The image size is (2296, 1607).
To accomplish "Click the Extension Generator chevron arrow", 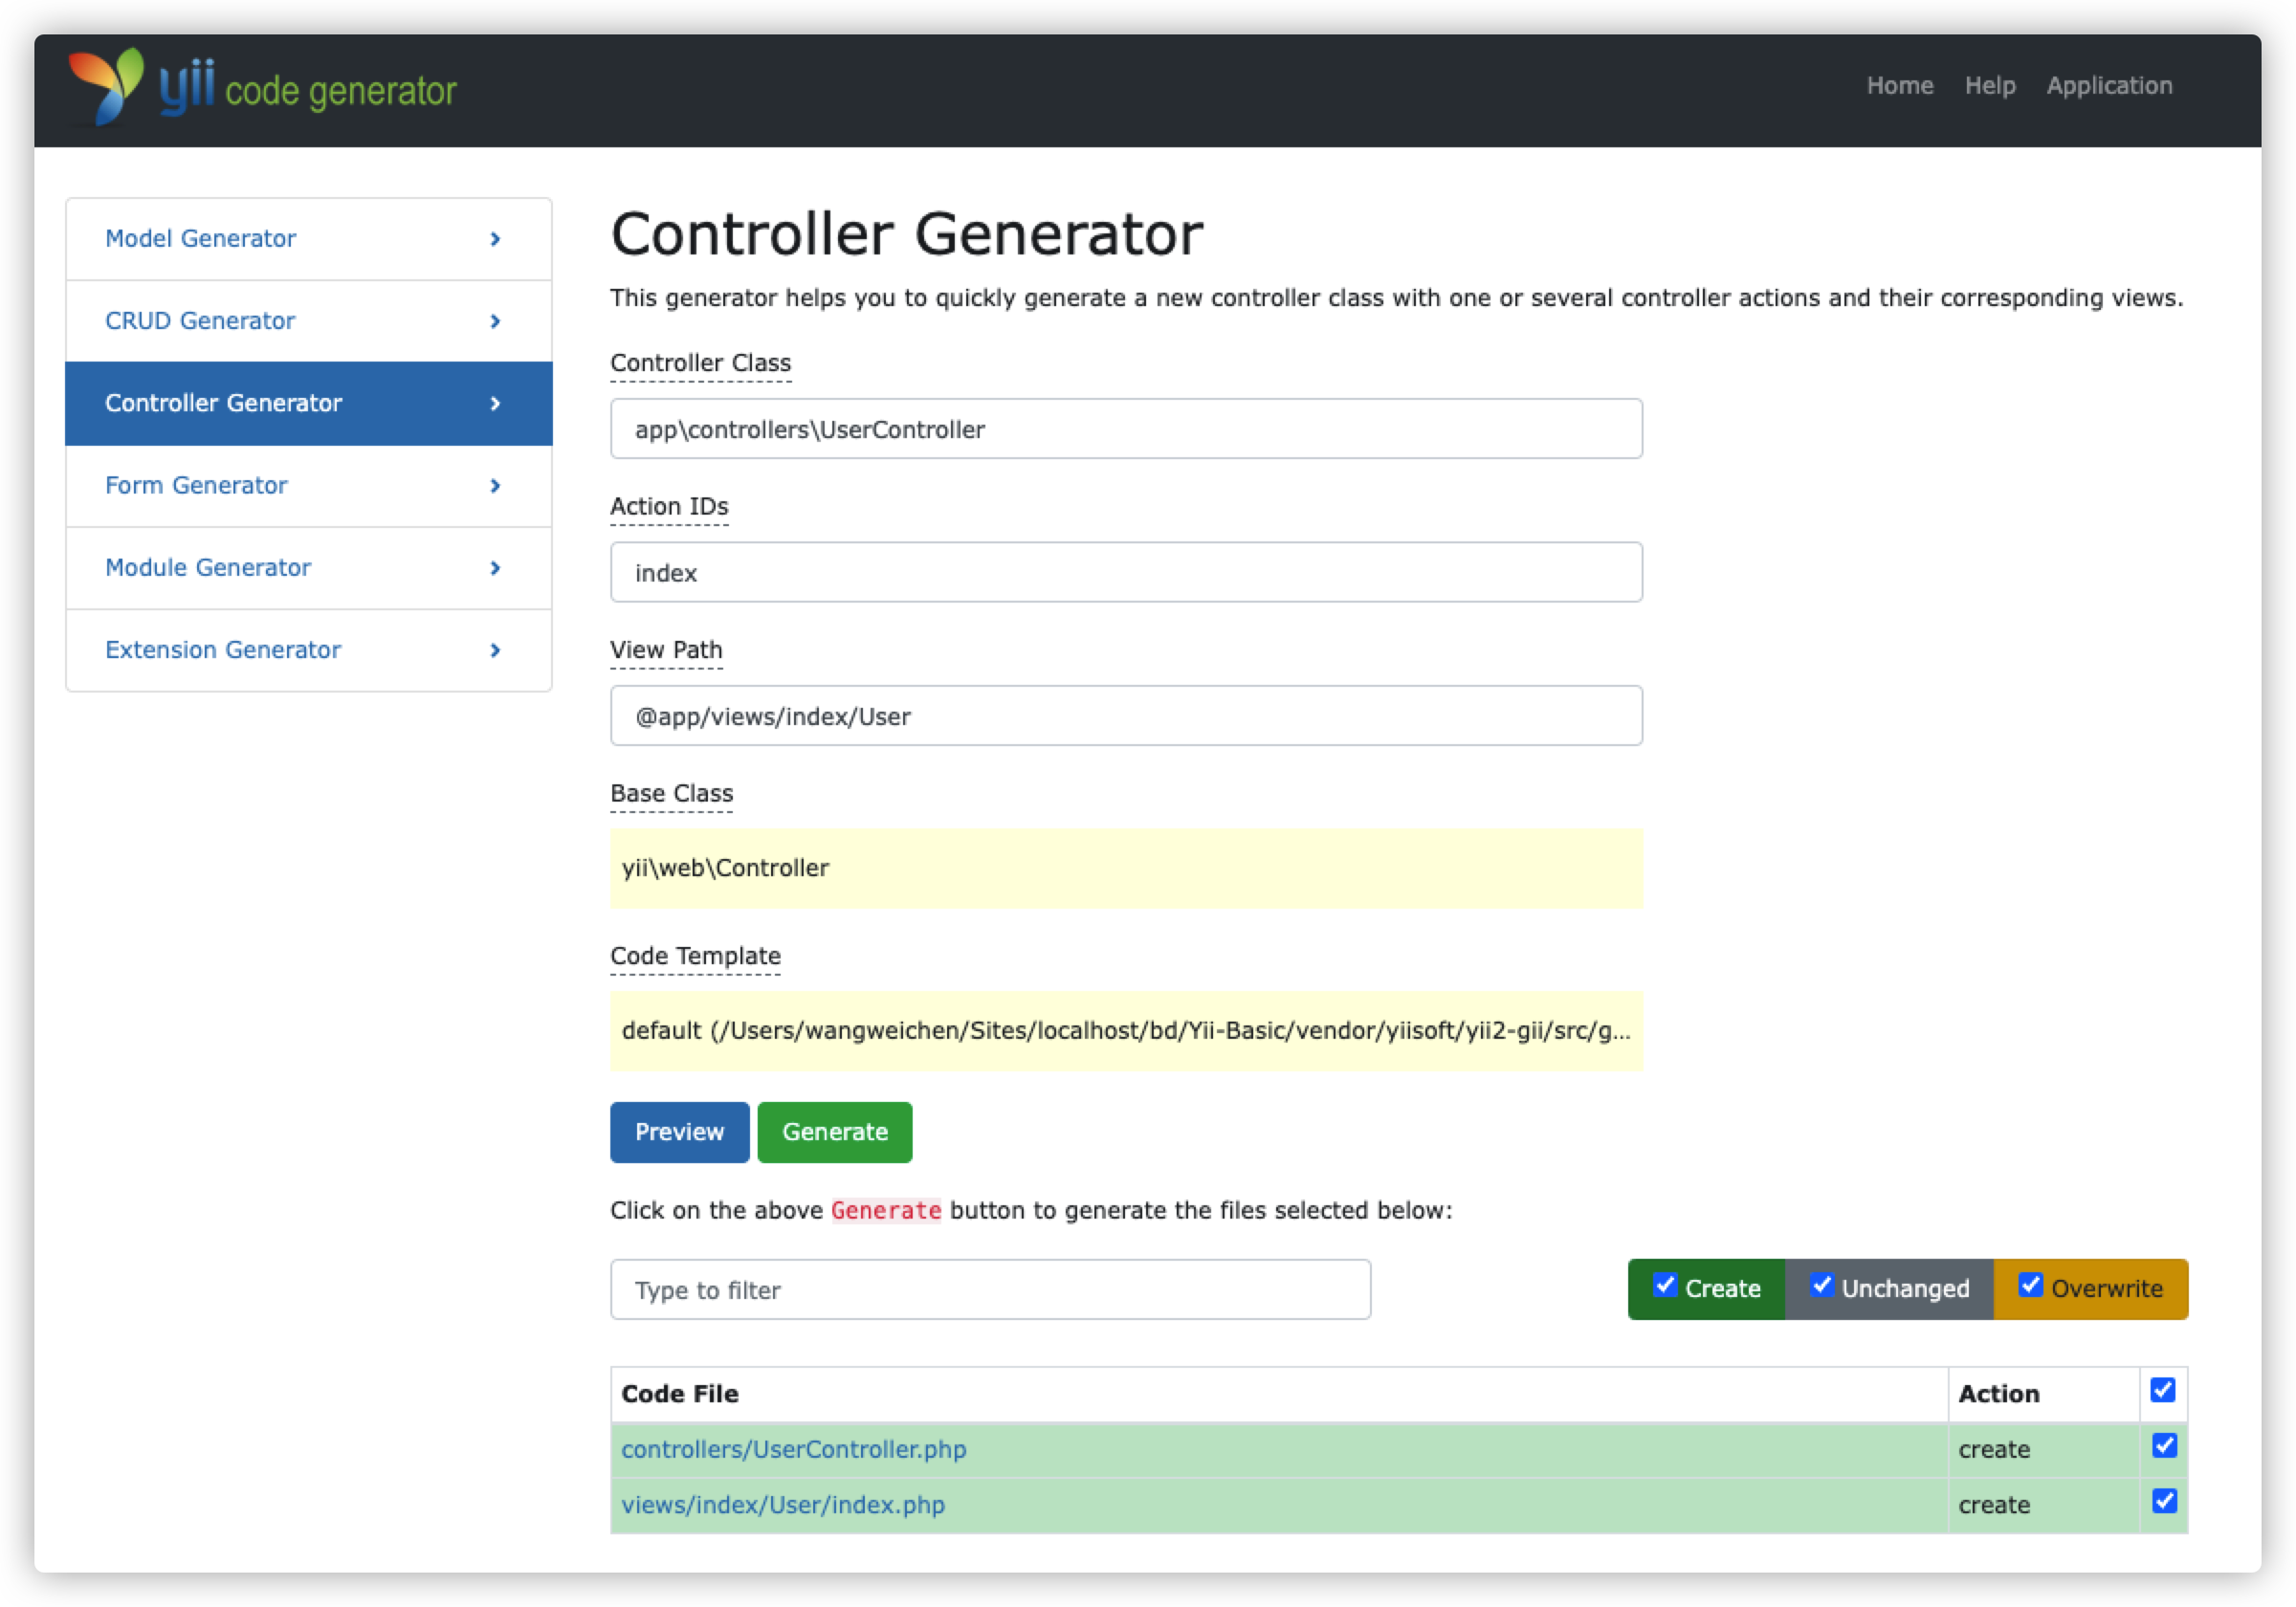I will click(x=495, y=650).
